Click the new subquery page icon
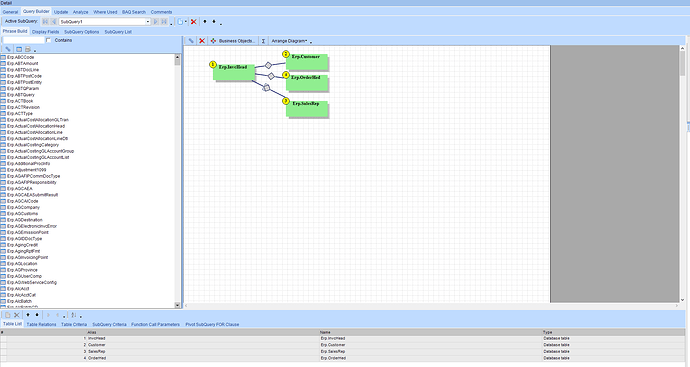Screen dimensions: 690x367 click(x=180, y=22)
